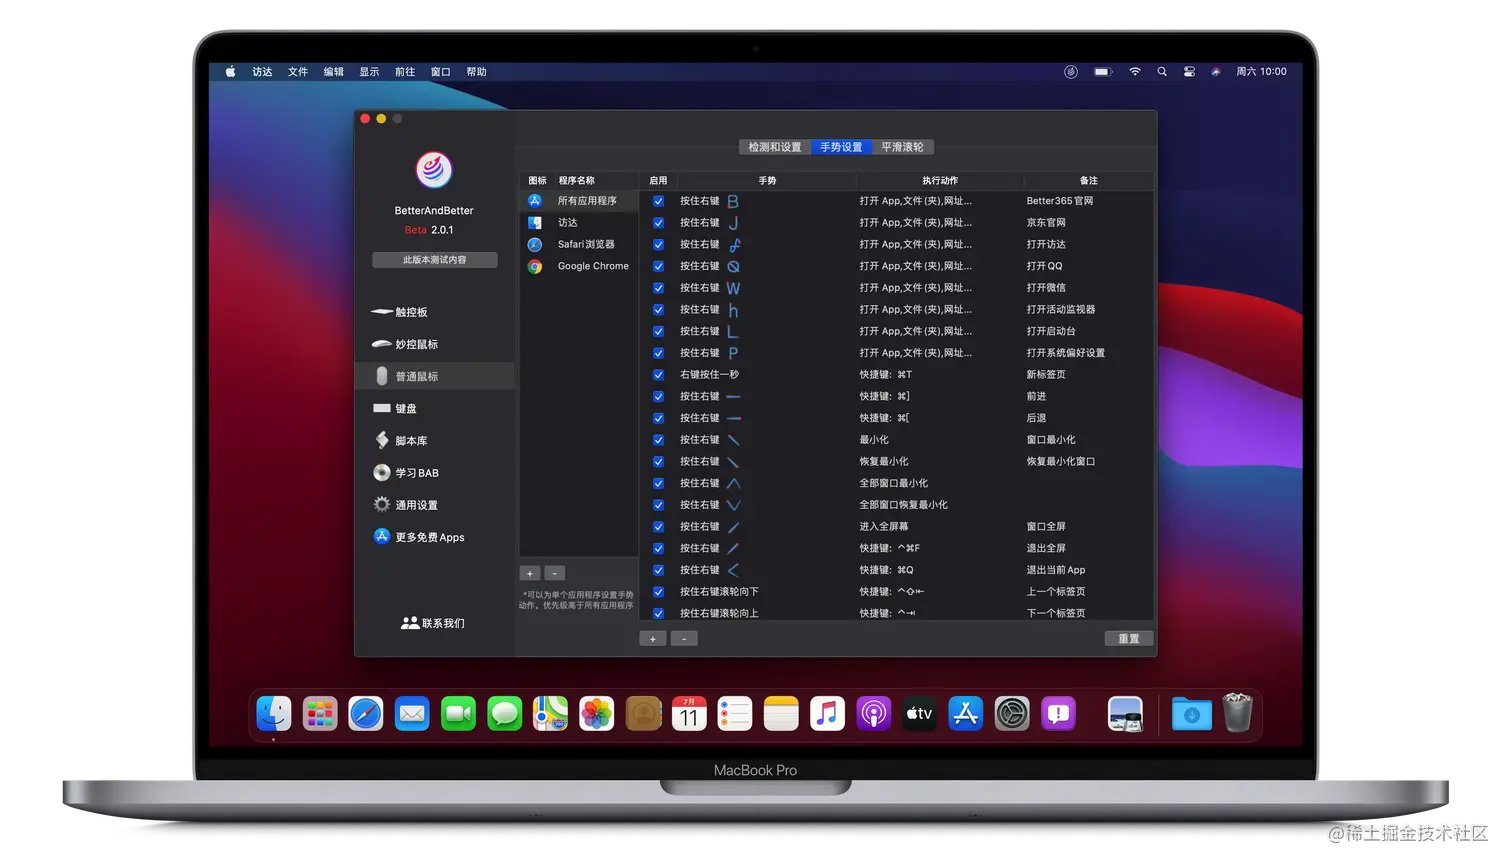Screen dimensions: 1512x867
Task: Select 普通鼠标 in the sidebar
Action: coord(434,376)
